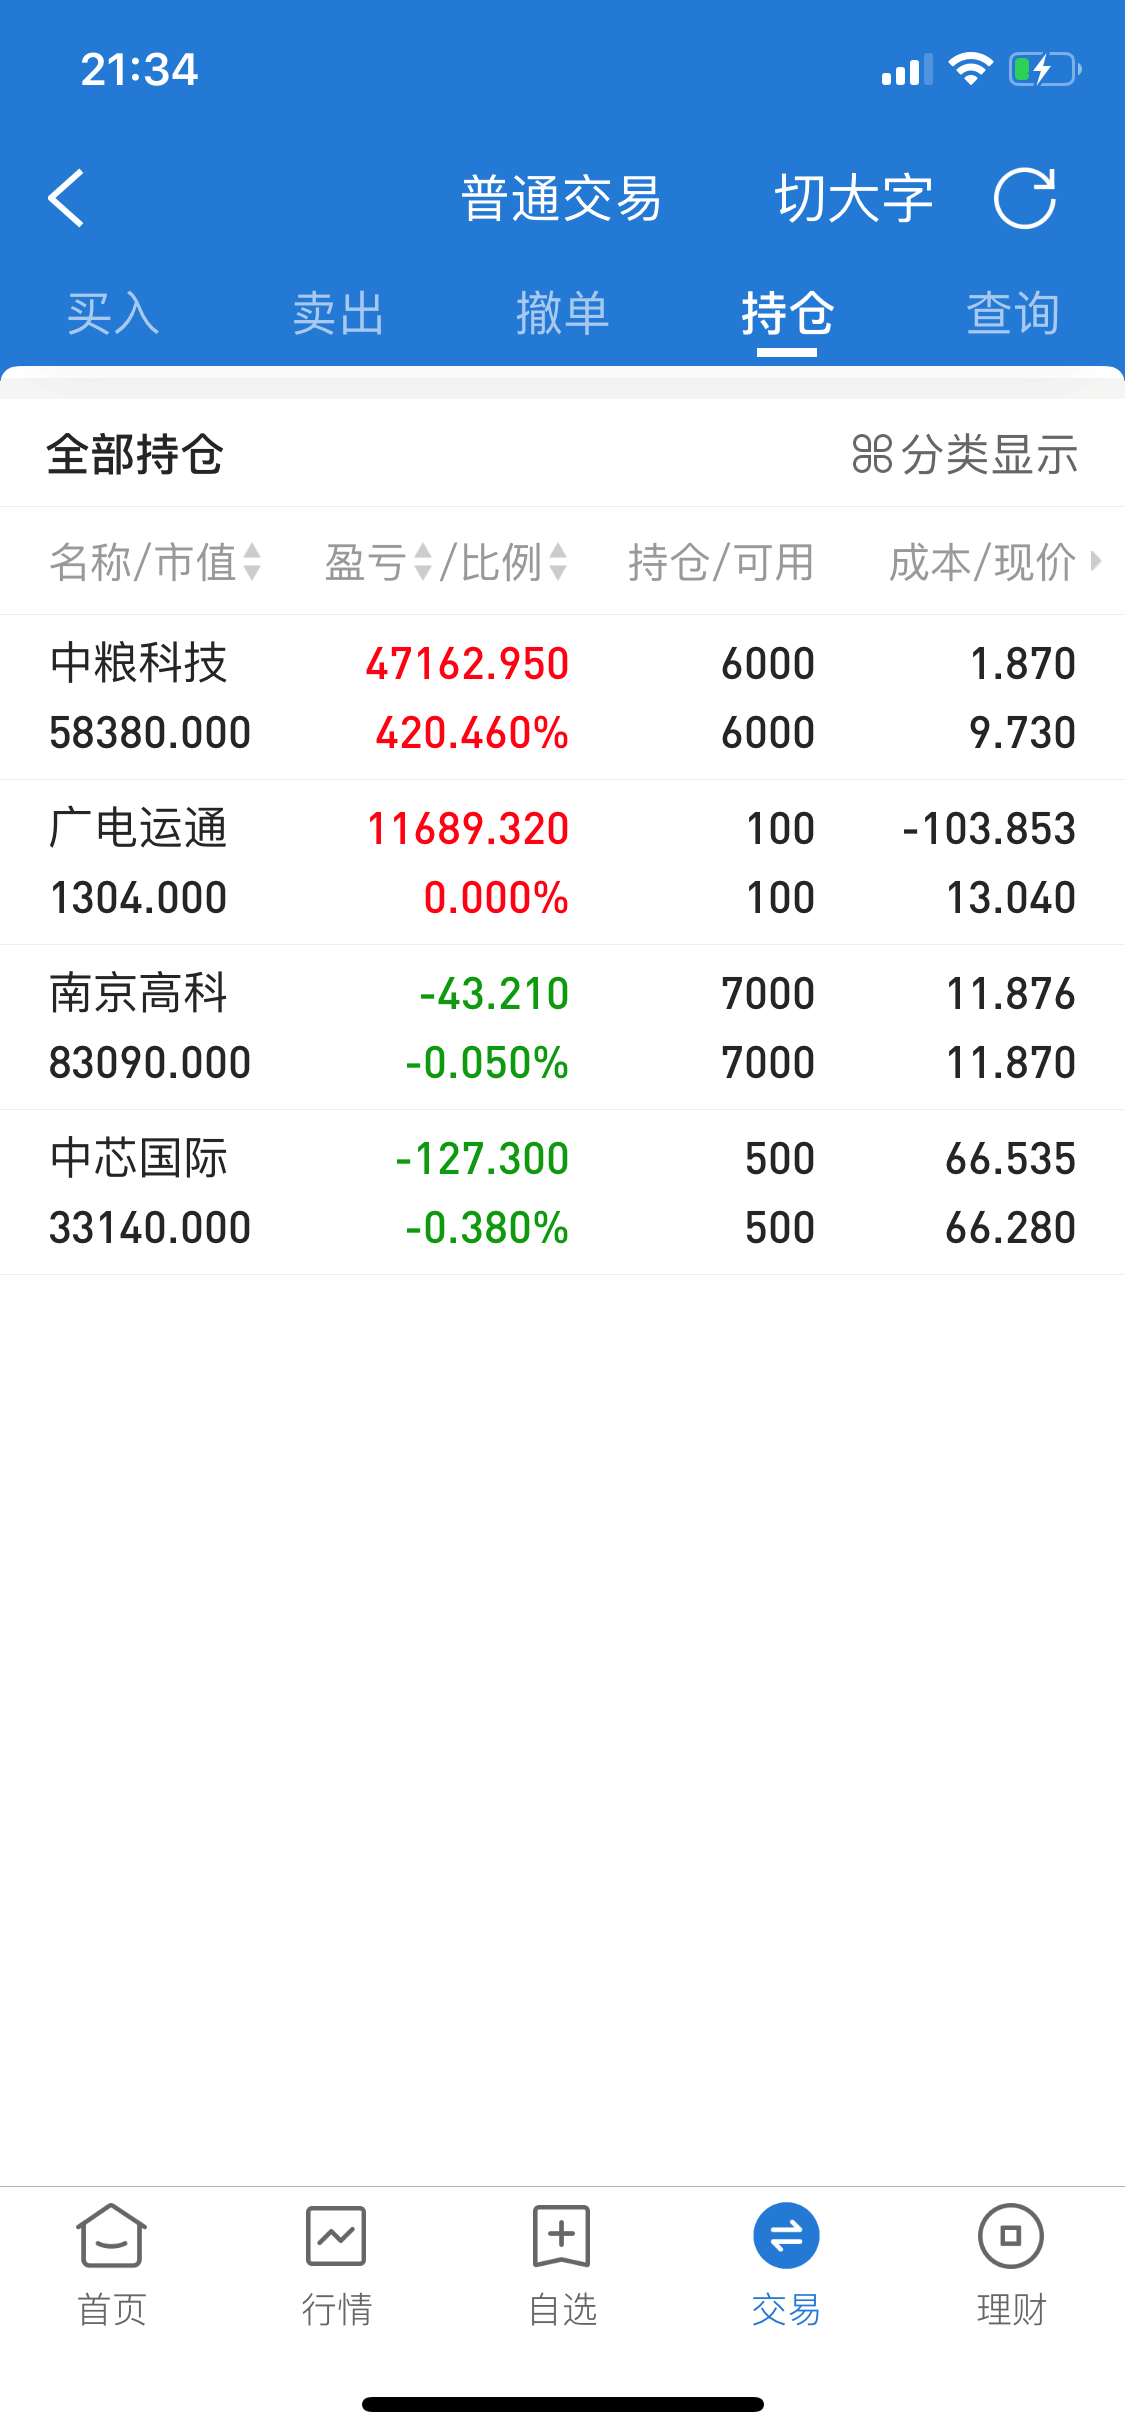Sort by 名称/市值 arrows
This screenshot has width=1125, height=2436.
(x=252, y=562)
